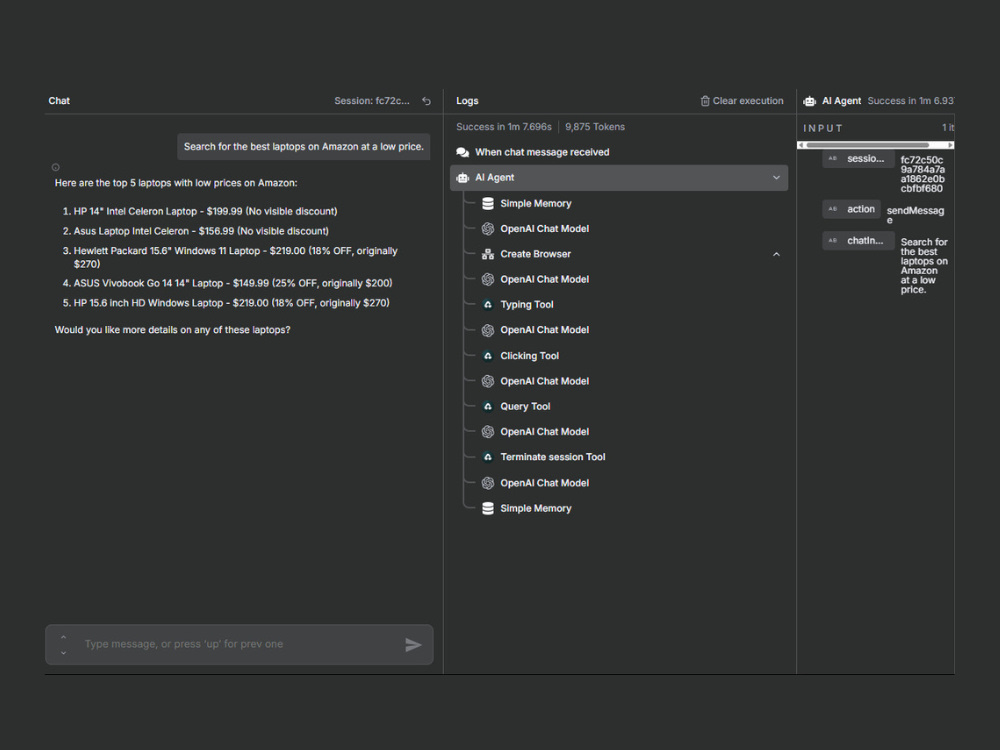Click the trash icon beside Clear execution
This screenshot has width=1000, height=750.
tap(705, 101)
